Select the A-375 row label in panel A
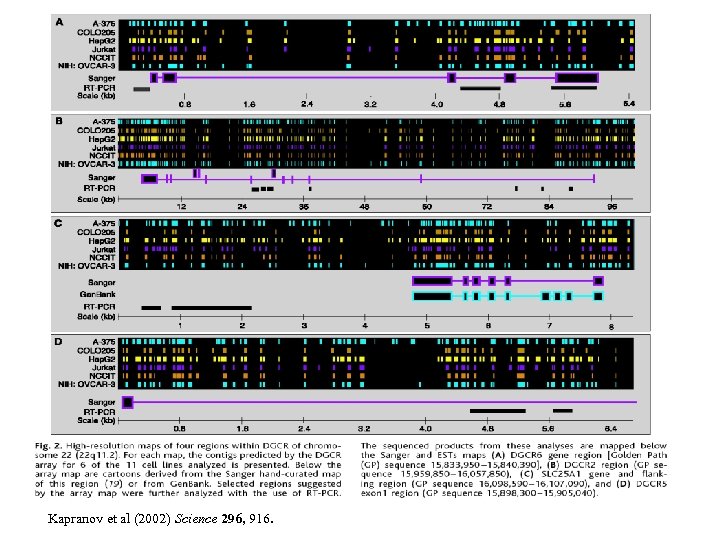 coord(104,23)
